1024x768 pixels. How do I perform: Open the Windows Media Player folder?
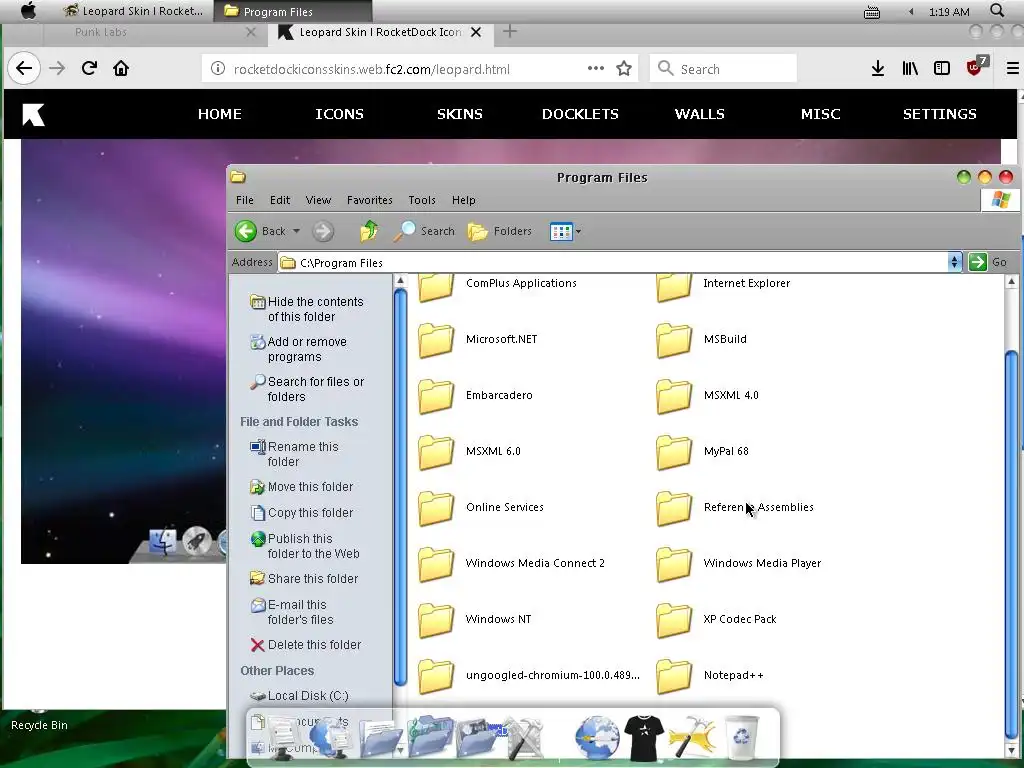click(x=739, y=563)
